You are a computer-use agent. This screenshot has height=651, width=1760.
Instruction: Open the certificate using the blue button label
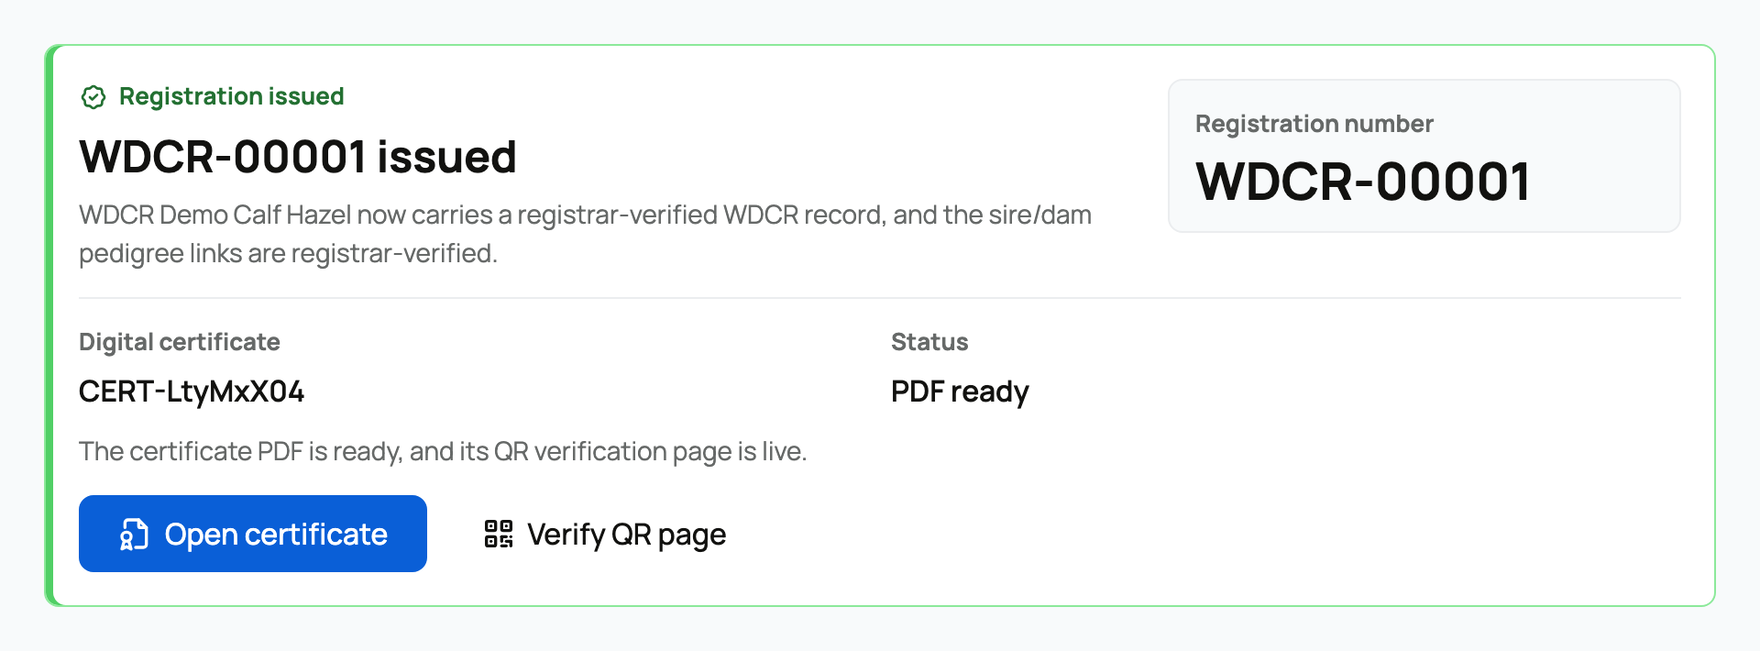276,534
